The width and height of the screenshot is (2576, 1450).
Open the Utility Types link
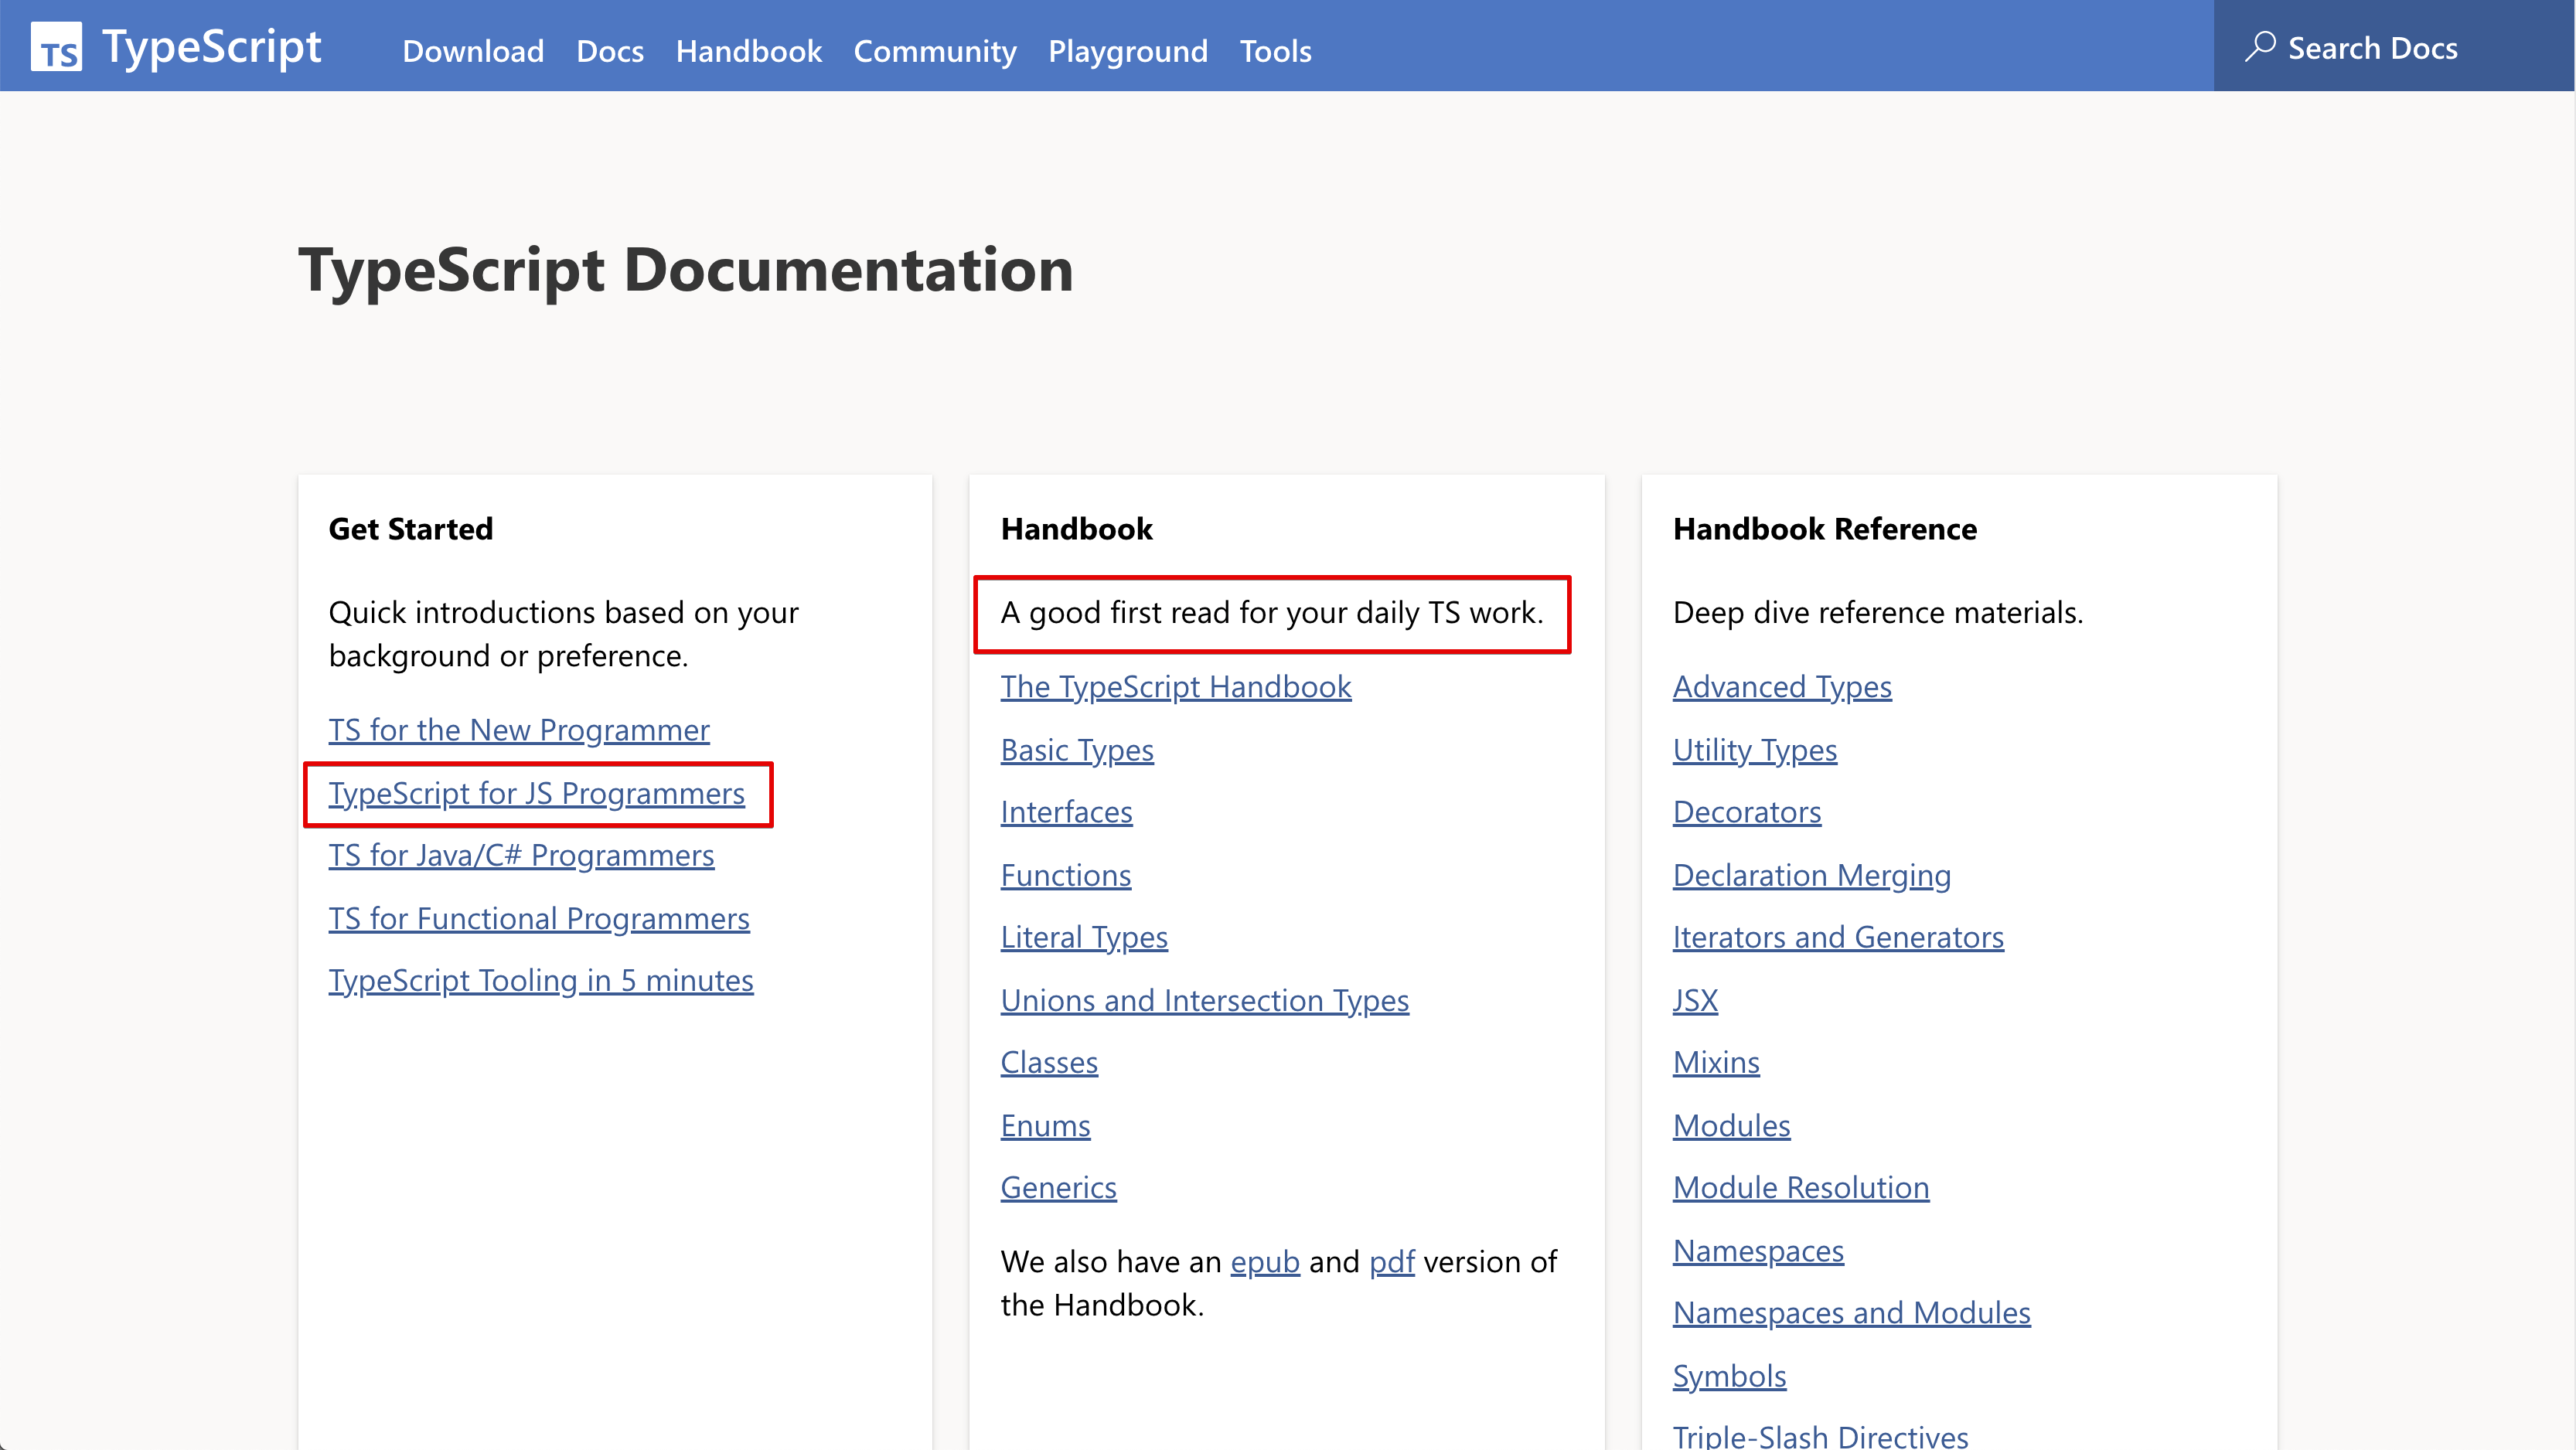pyautogui.click(x=1754, y=750)
